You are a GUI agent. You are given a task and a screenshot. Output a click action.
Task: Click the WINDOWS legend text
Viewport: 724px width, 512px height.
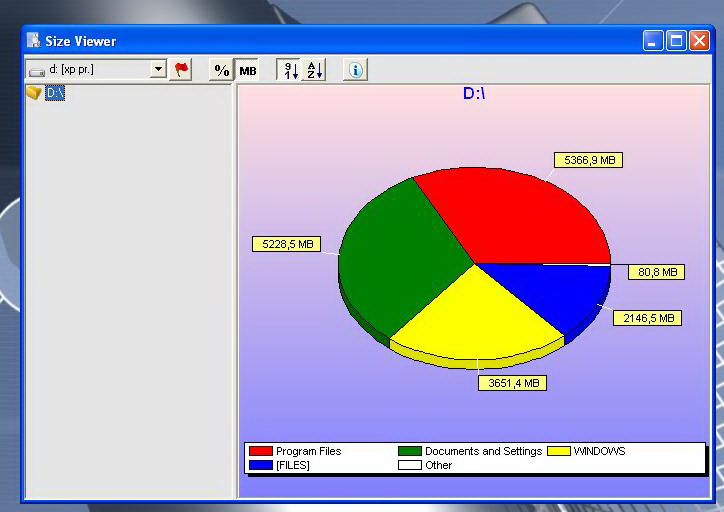pos(599,451)
